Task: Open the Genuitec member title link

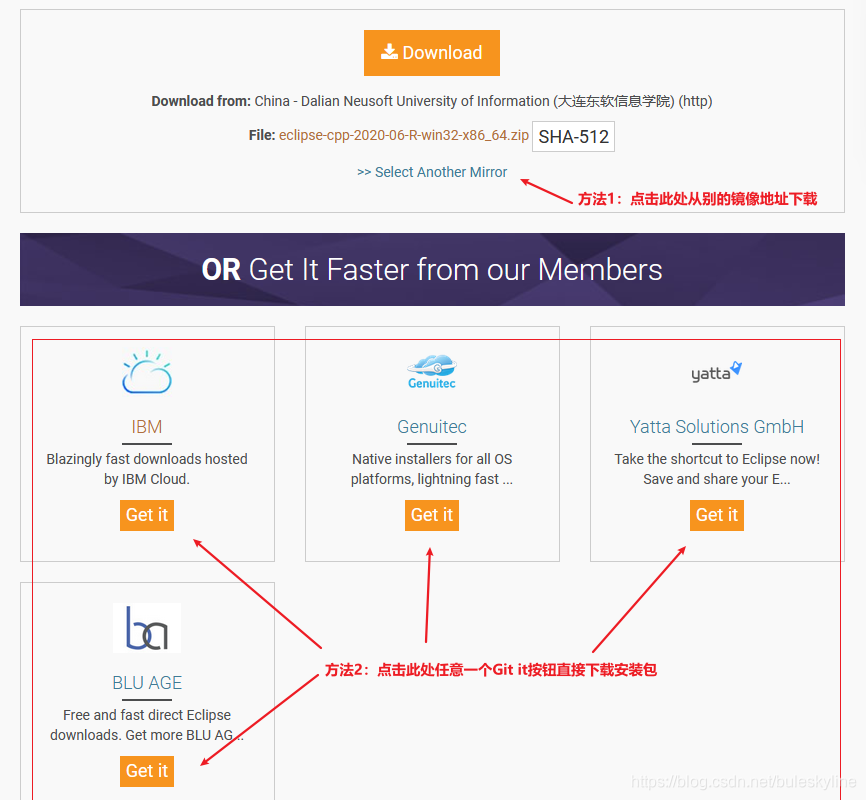Action: click(x=432, y=427)
